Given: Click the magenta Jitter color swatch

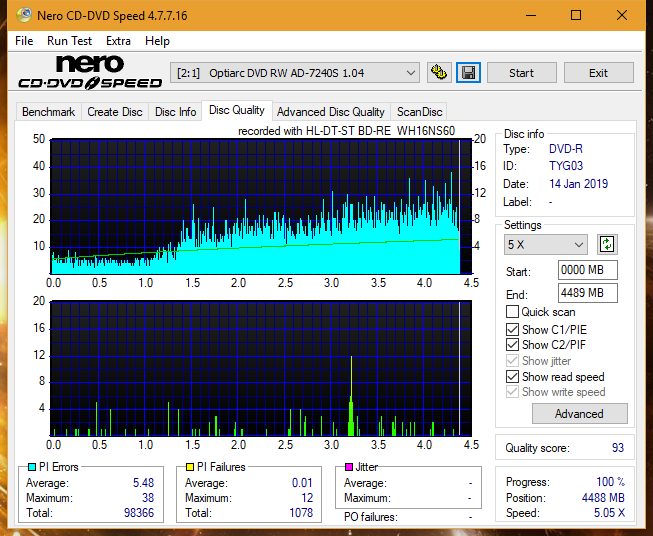Looking at the screenshot, I should pos(349,467).
